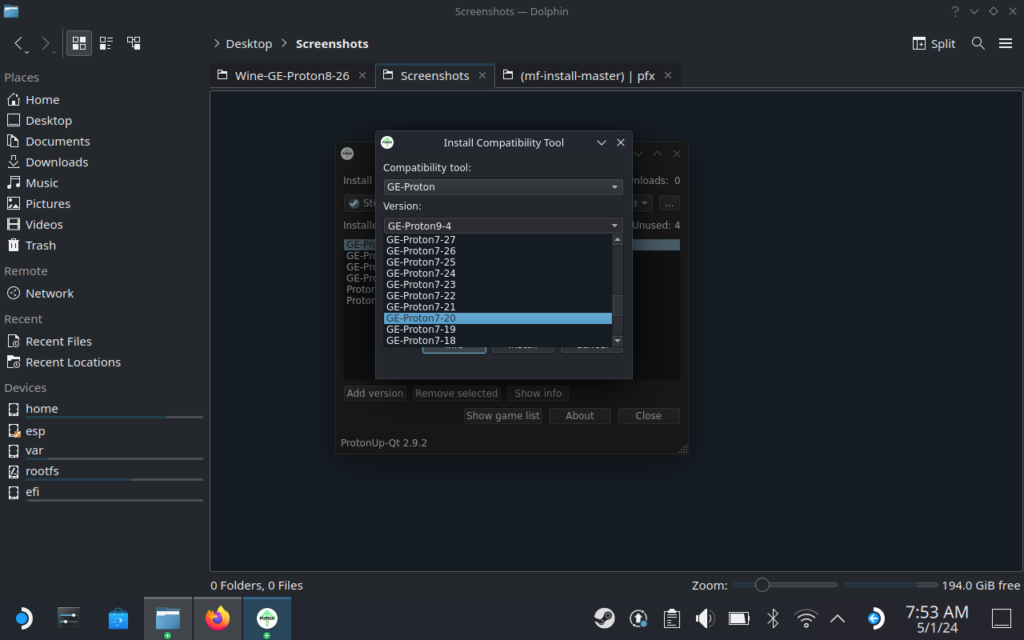1024x640 pixels.
Task: Click version list scroll down arrow
Action: pos(618,341)
